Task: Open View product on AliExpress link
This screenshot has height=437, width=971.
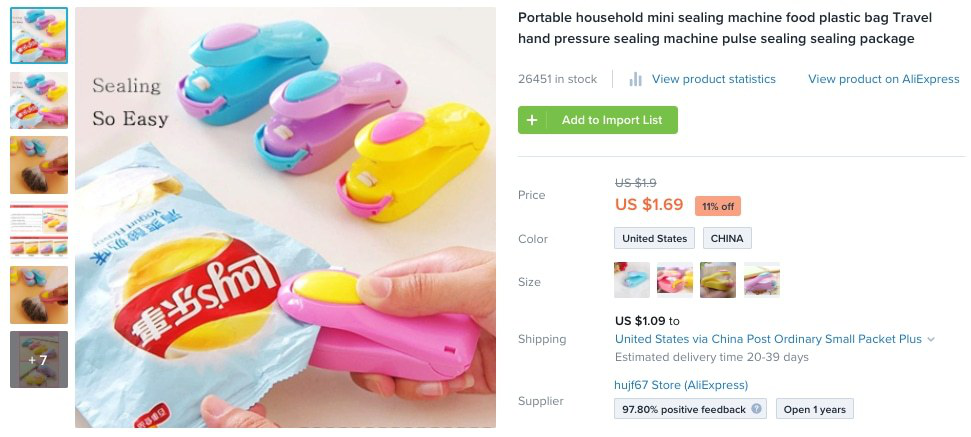Action: click(883, 79)
